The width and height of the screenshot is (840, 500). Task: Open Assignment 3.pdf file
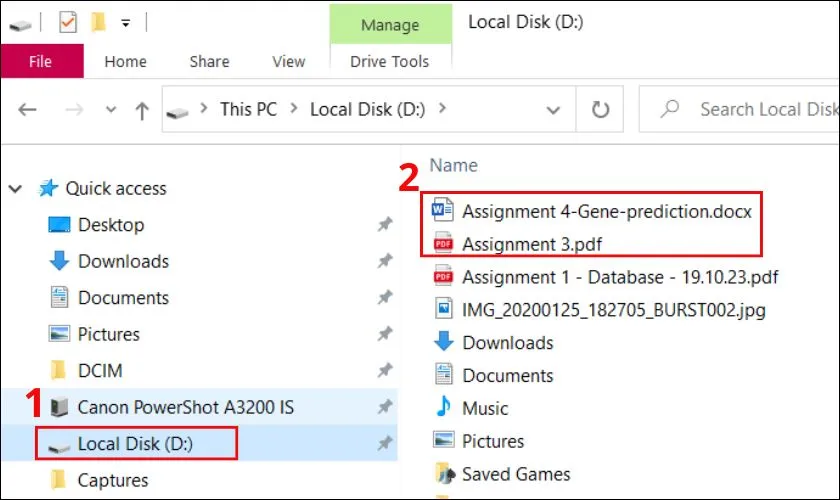coord(532,243)
